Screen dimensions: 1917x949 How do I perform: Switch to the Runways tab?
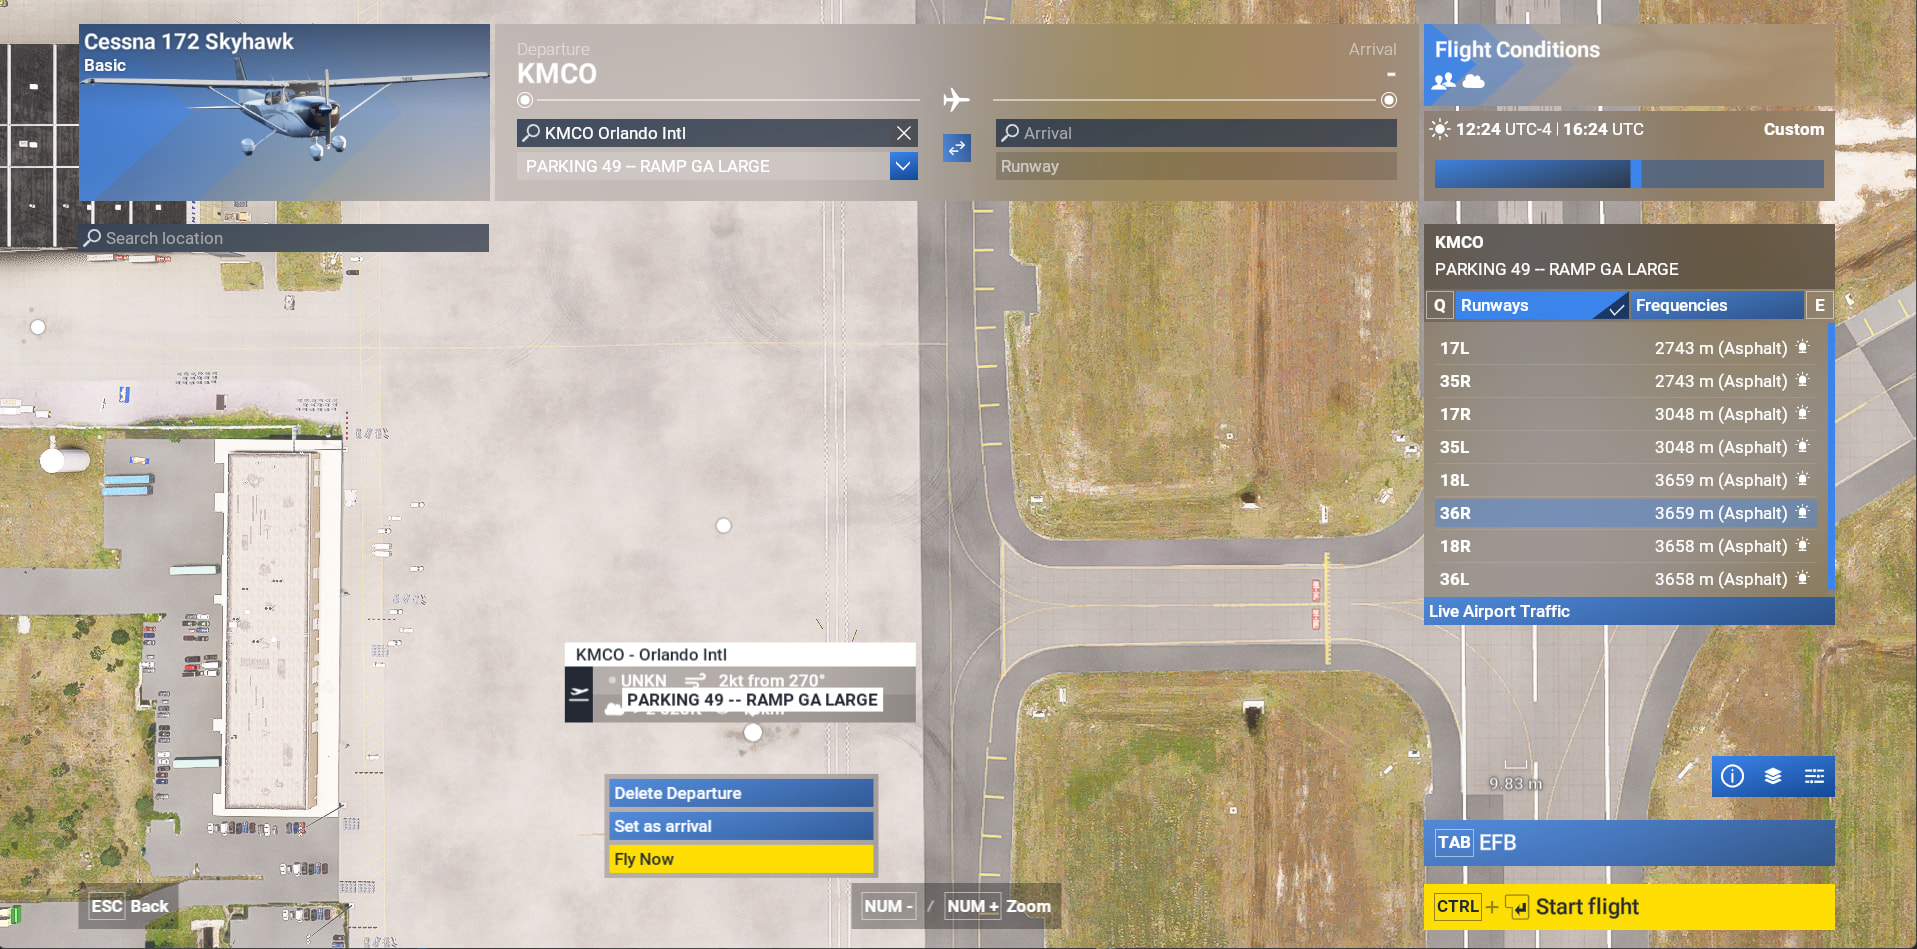1541,305
